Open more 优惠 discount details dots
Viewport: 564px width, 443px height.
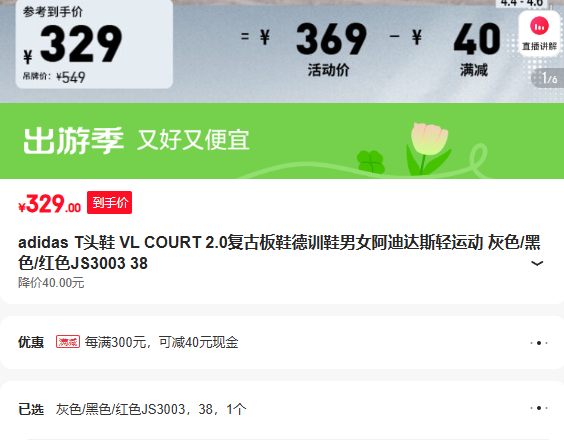(x=538, y=343)
